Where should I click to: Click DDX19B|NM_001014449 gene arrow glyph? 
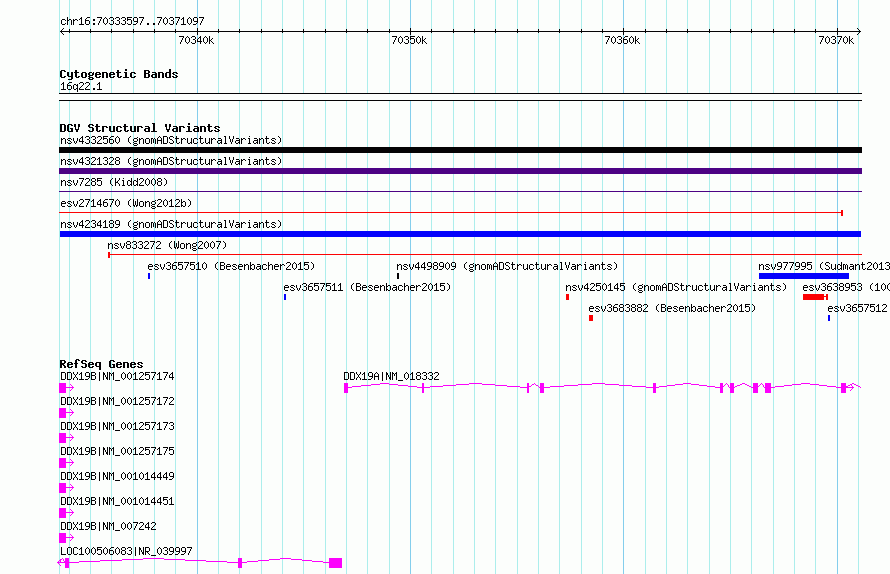66,488
